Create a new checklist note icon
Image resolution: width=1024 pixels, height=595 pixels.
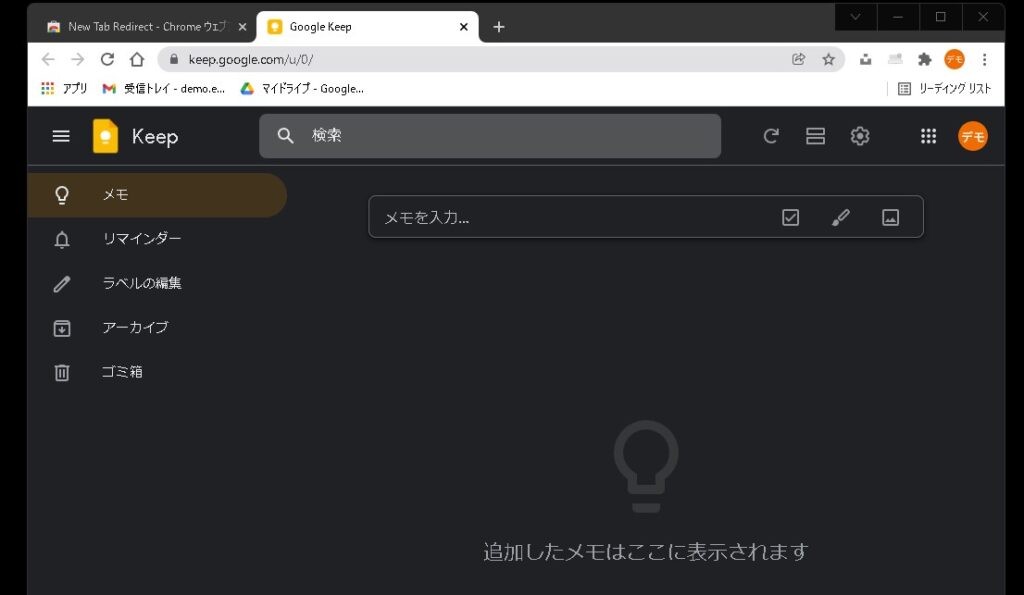(790, 217)
